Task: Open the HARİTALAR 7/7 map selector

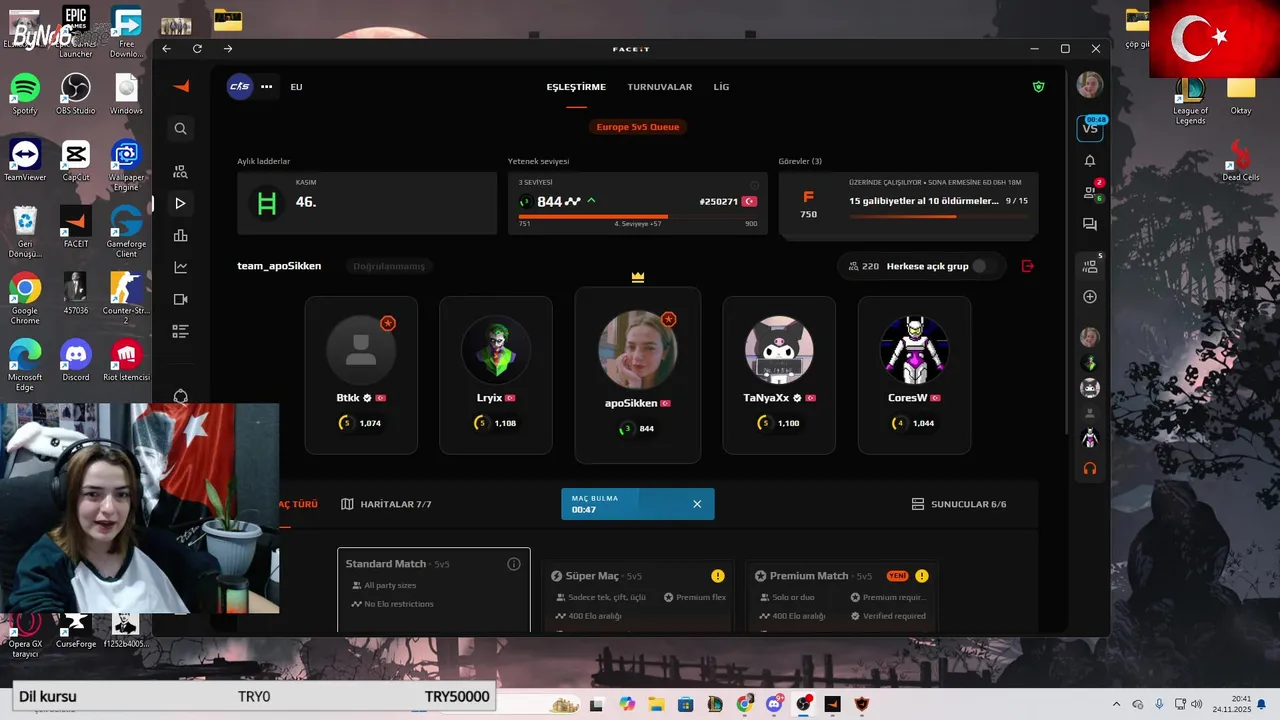Action: [x=386, y=504]
